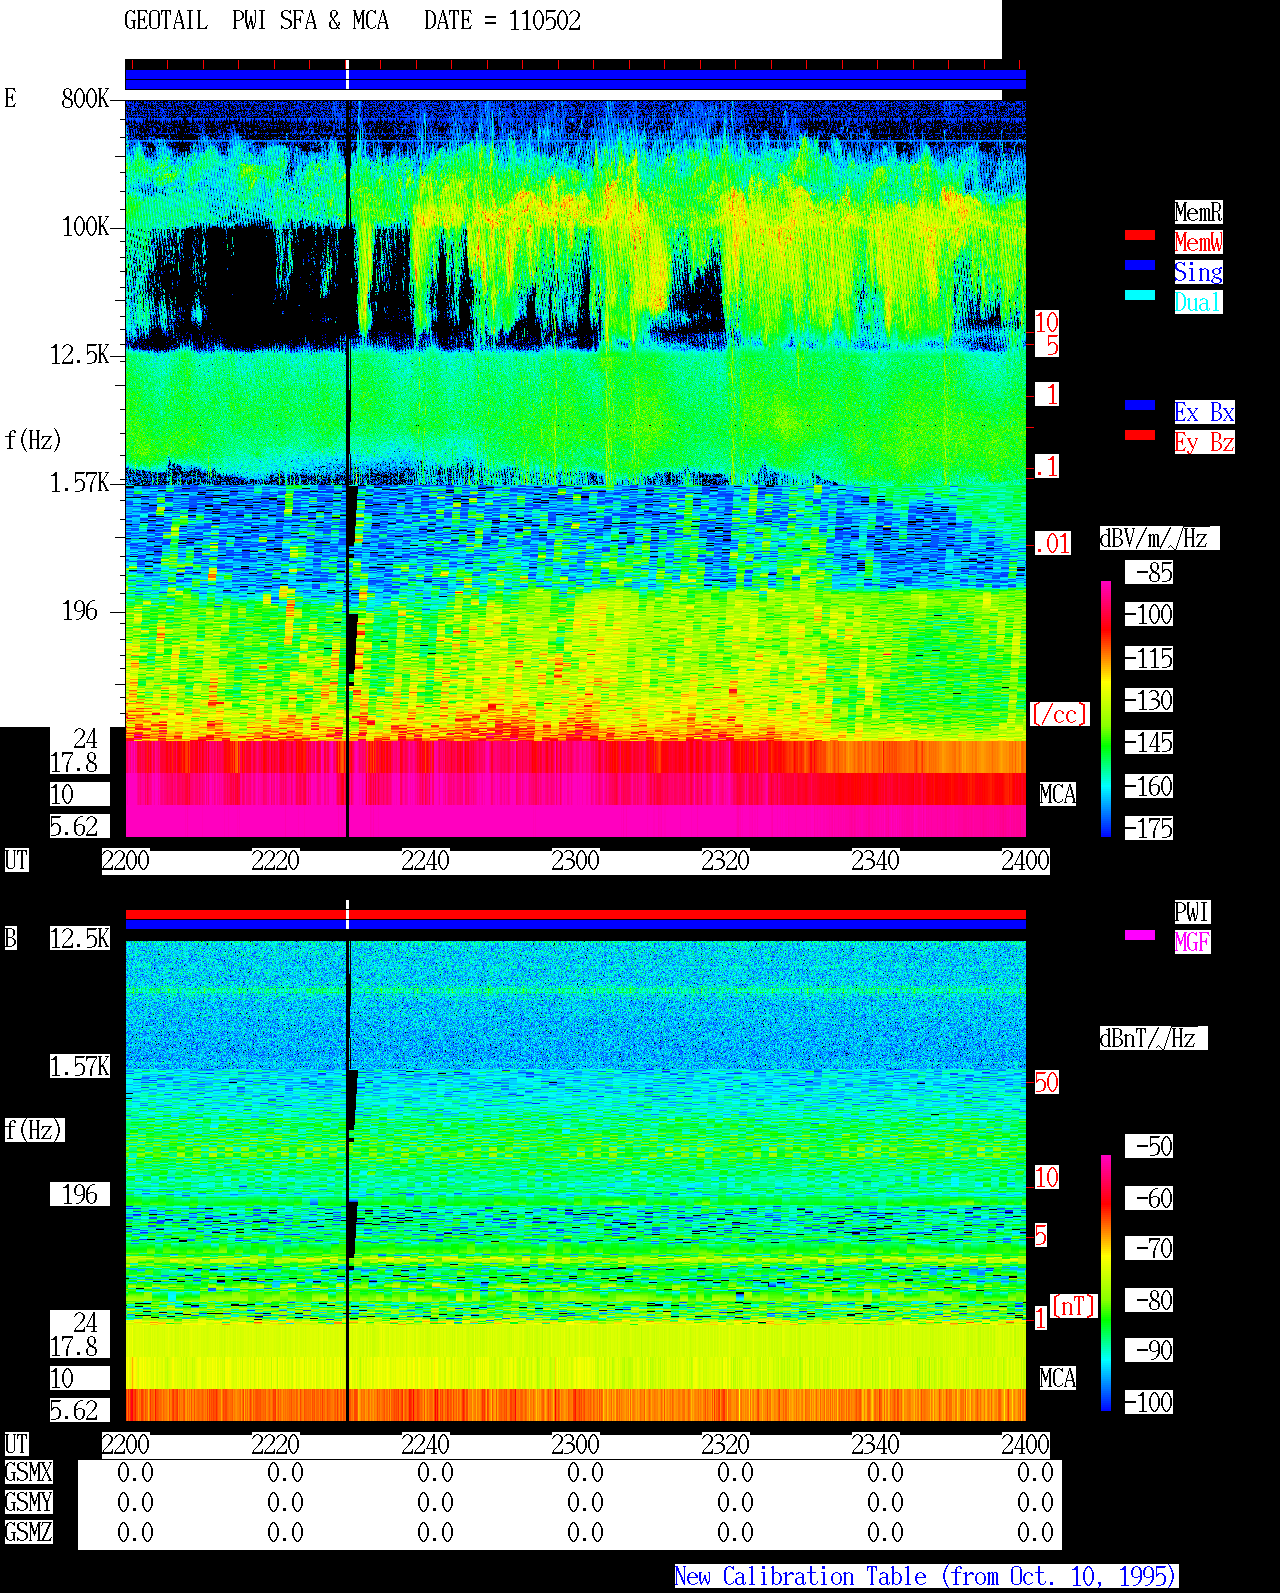Click the Sing legend label
This screenshot has height=1593, width=1280.
click(1198, 272)
